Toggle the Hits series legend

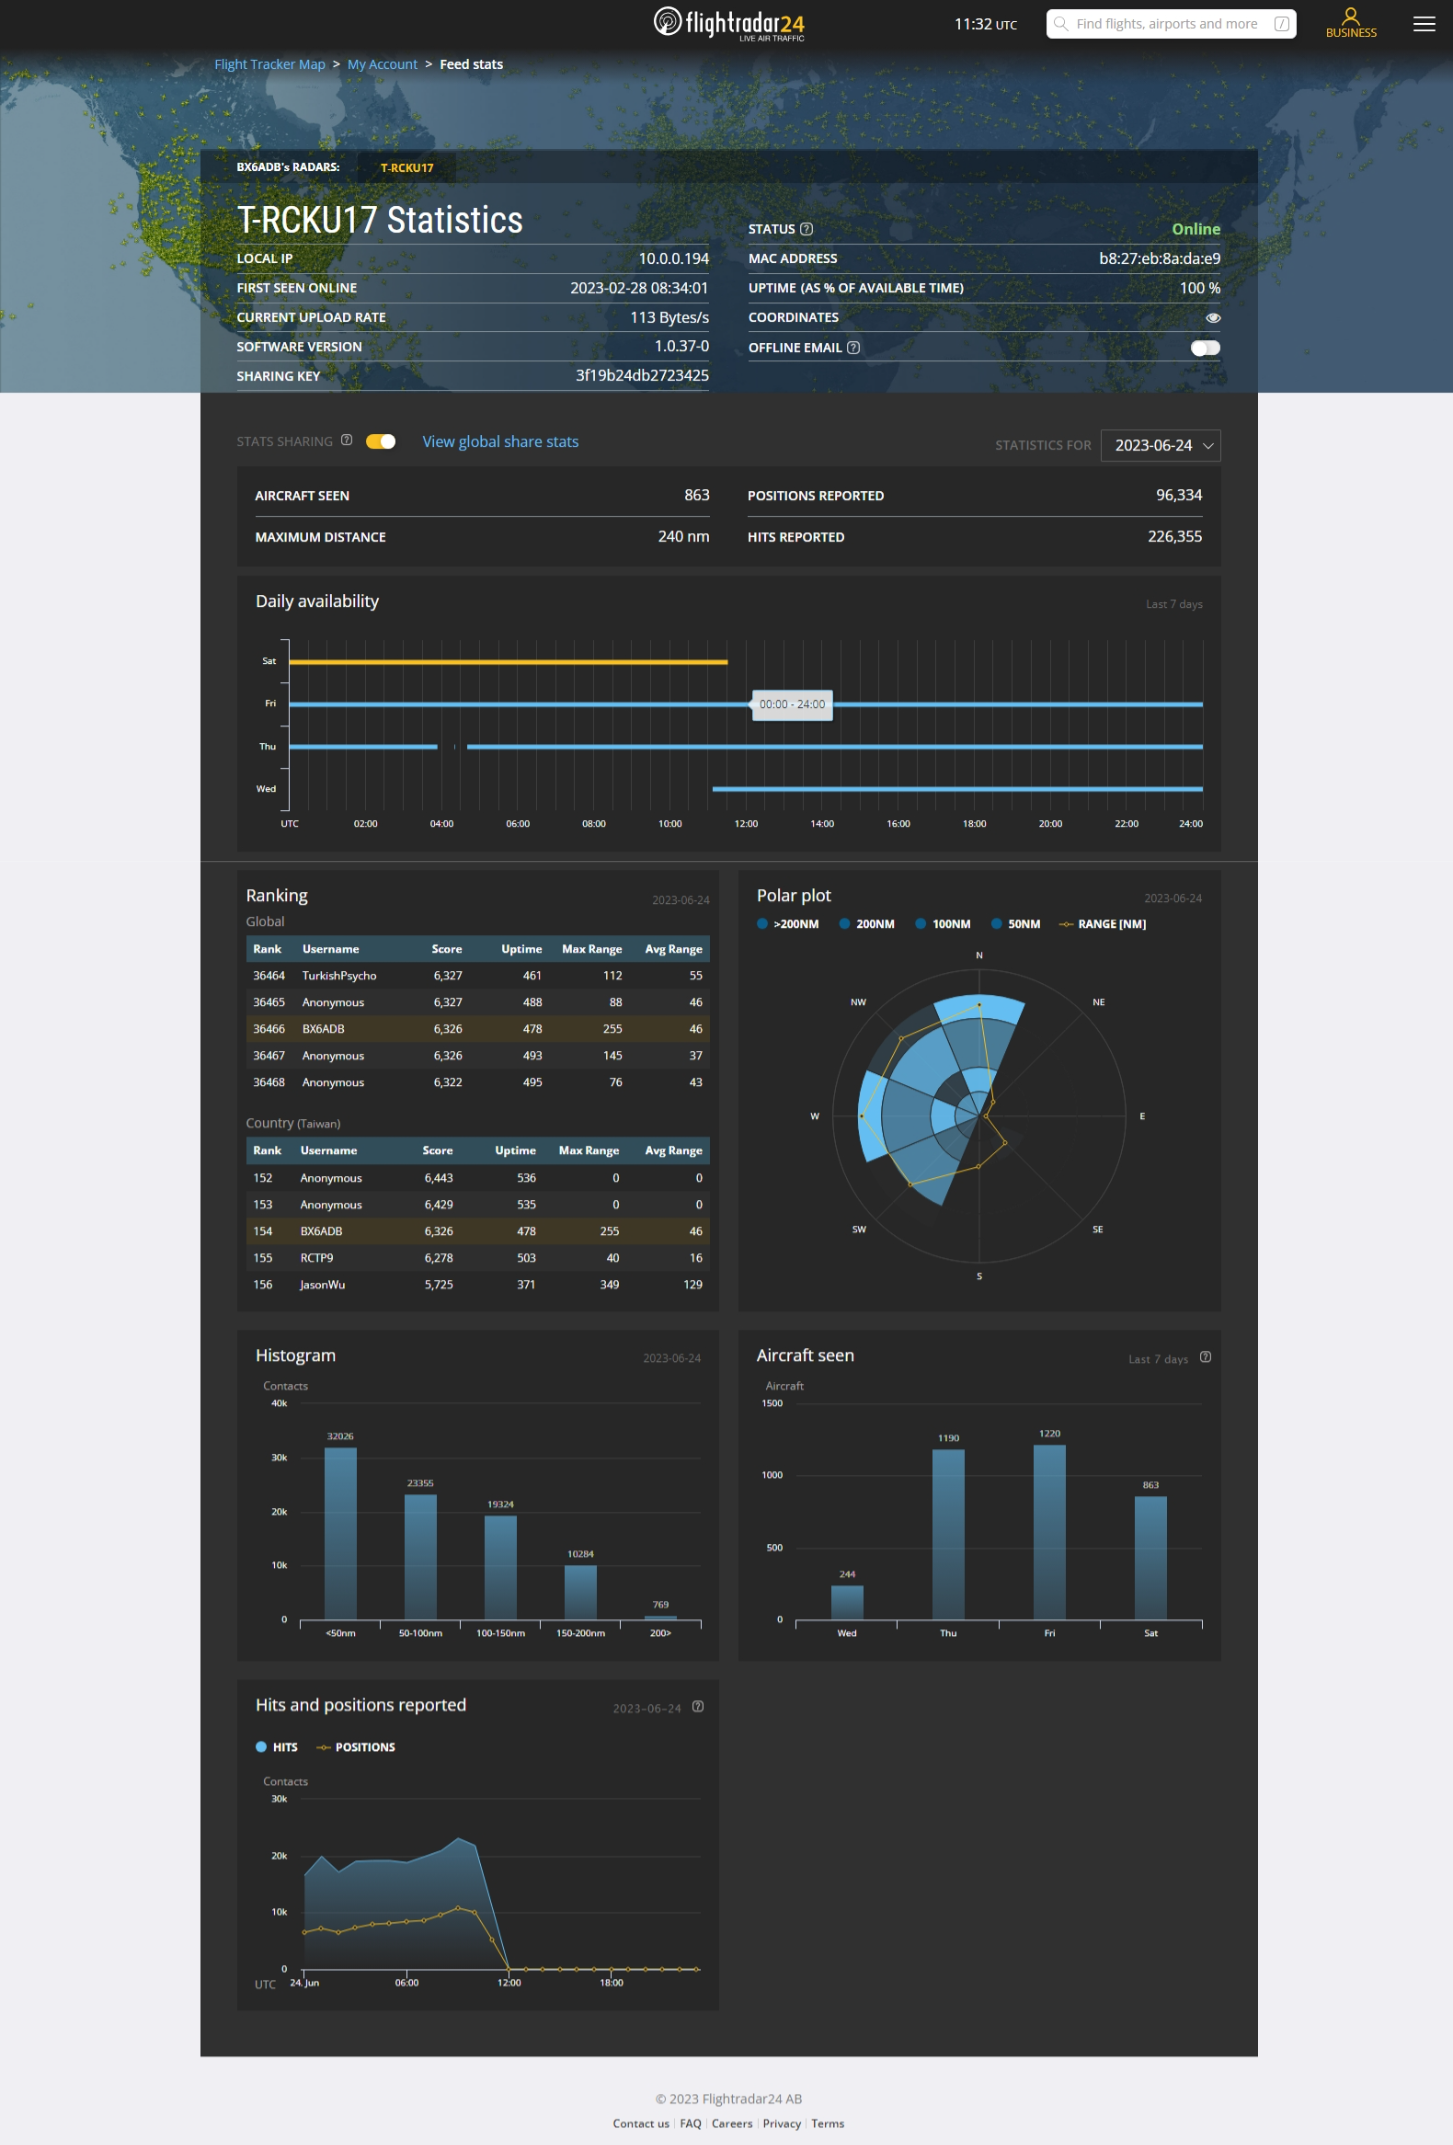point(277,1747)
